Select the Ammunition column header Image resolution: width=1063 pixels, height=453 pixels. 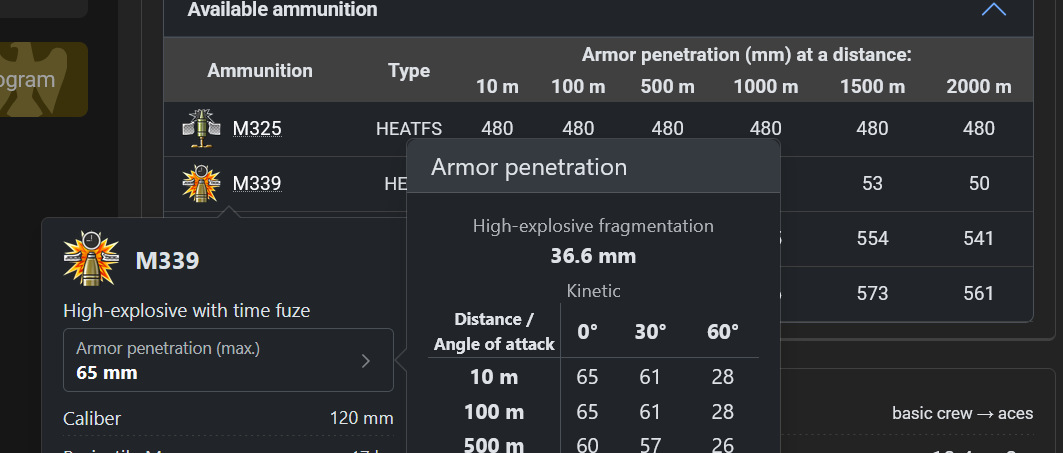click(x=260, y=70)
